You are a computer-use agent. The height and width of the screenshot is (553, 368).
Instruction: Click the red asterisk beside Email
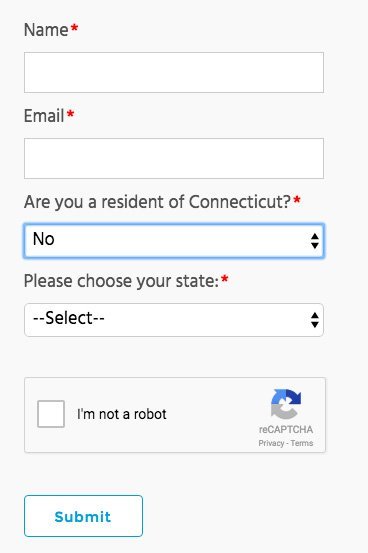pyautogui.click(x=70, y=114)
